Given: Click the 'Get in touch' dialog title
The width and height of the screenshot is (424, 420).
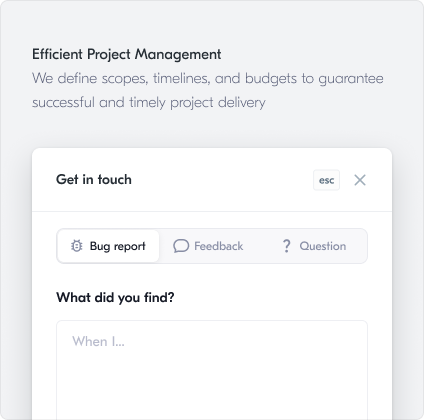Looking at the screenshot, I should pos(94,180).
